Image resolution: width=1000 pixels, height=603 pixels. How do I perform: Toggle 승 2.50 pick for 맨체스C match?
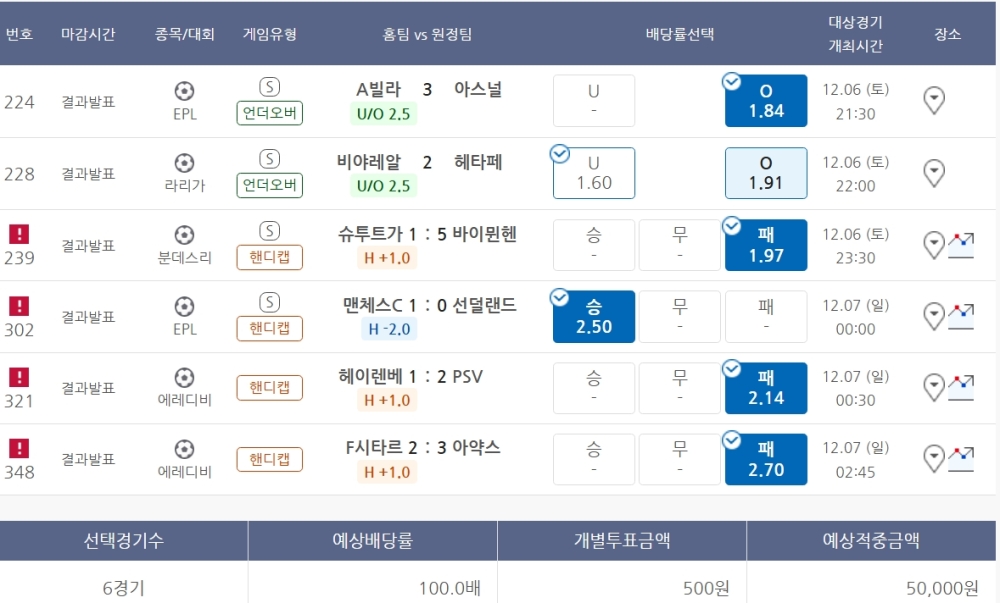point(594,316)
